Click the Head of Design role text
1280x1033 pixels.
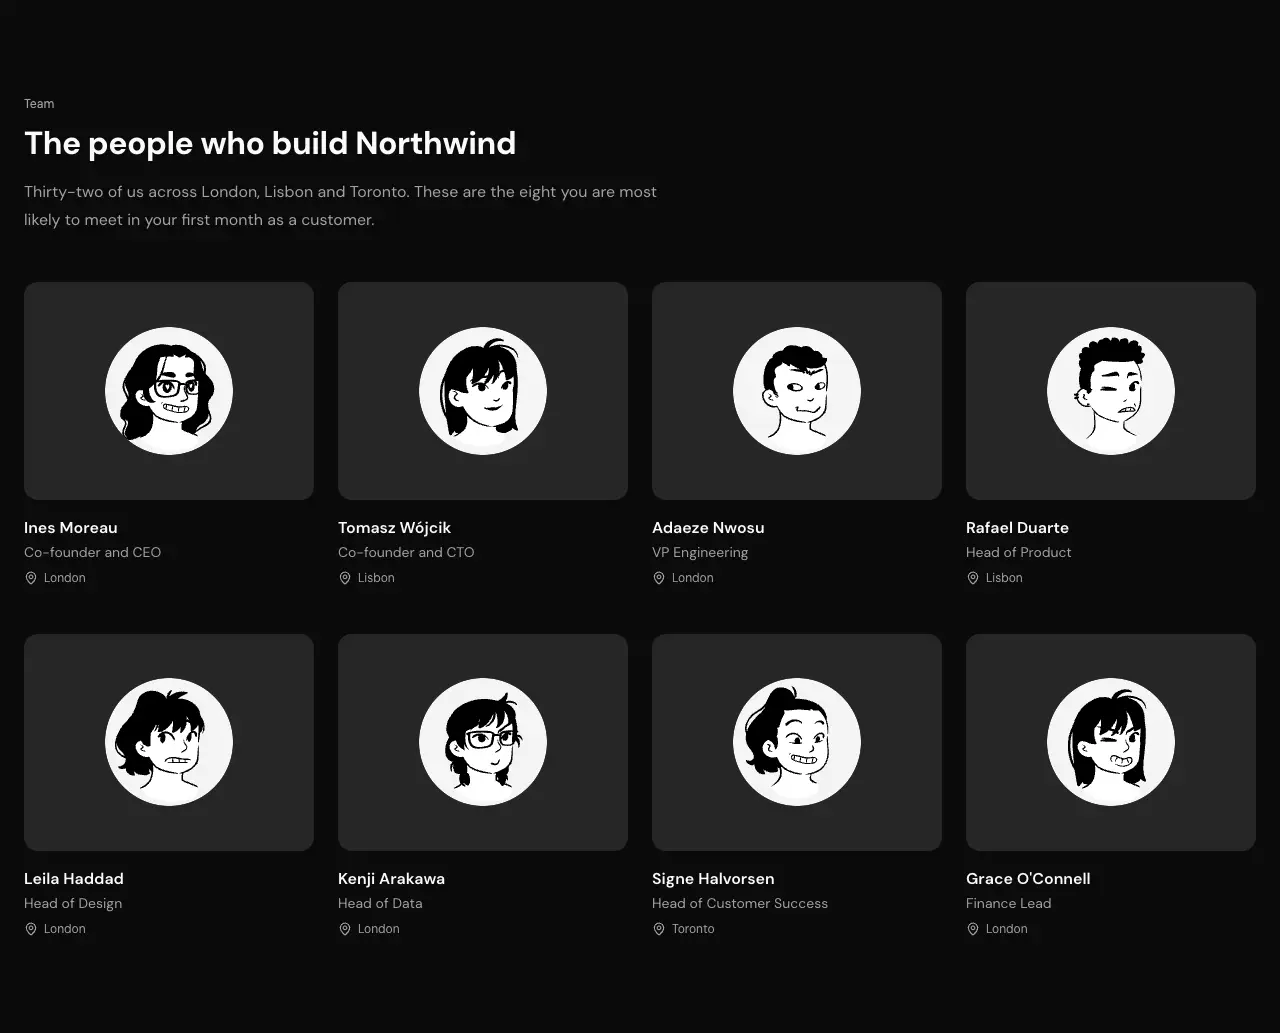[73, 904]
